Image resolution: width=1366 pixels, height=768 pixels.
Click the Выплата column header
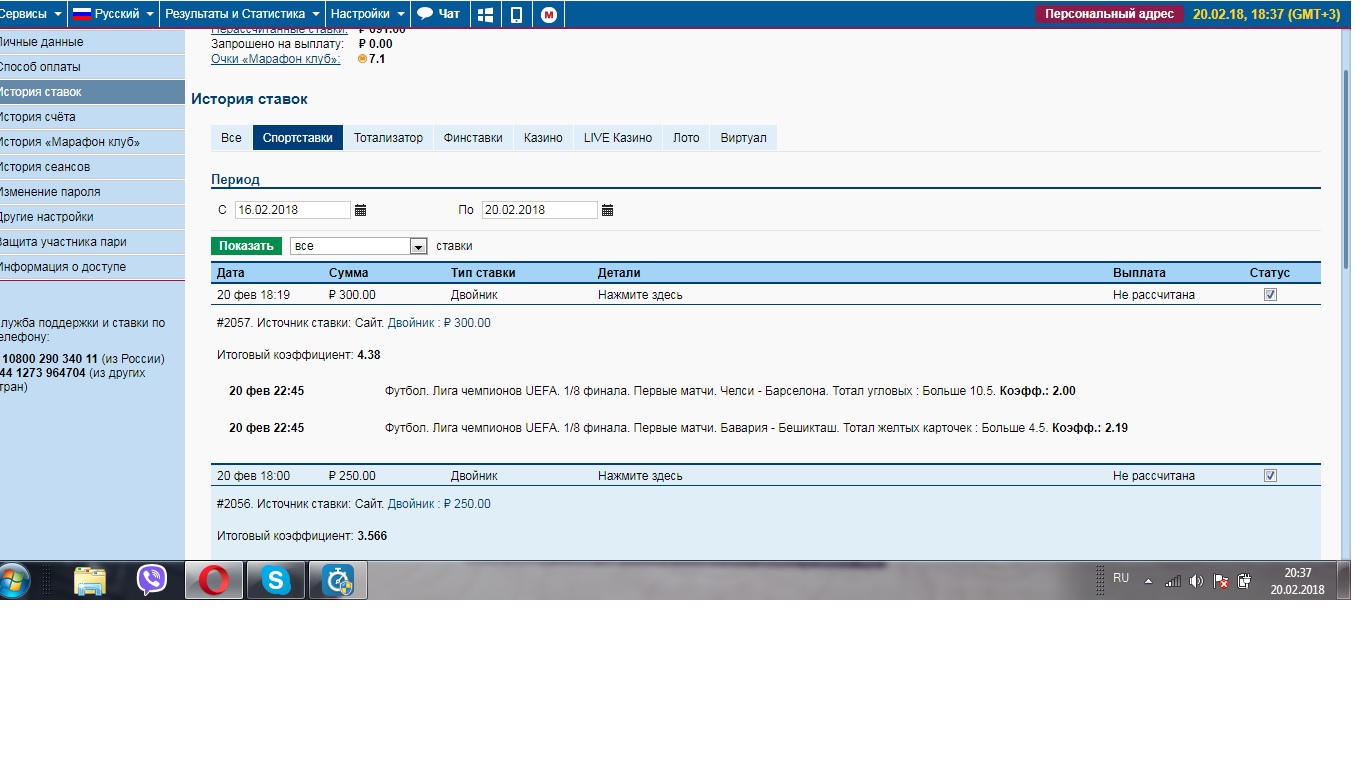click(1139, 273)
